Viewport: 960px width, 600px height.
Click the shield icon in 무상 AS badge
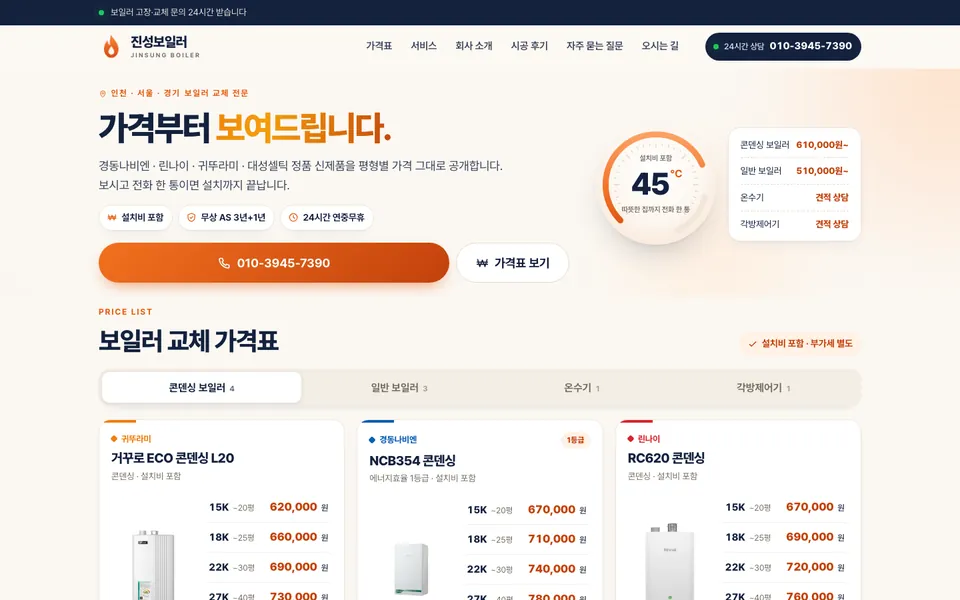pos(191,217)
